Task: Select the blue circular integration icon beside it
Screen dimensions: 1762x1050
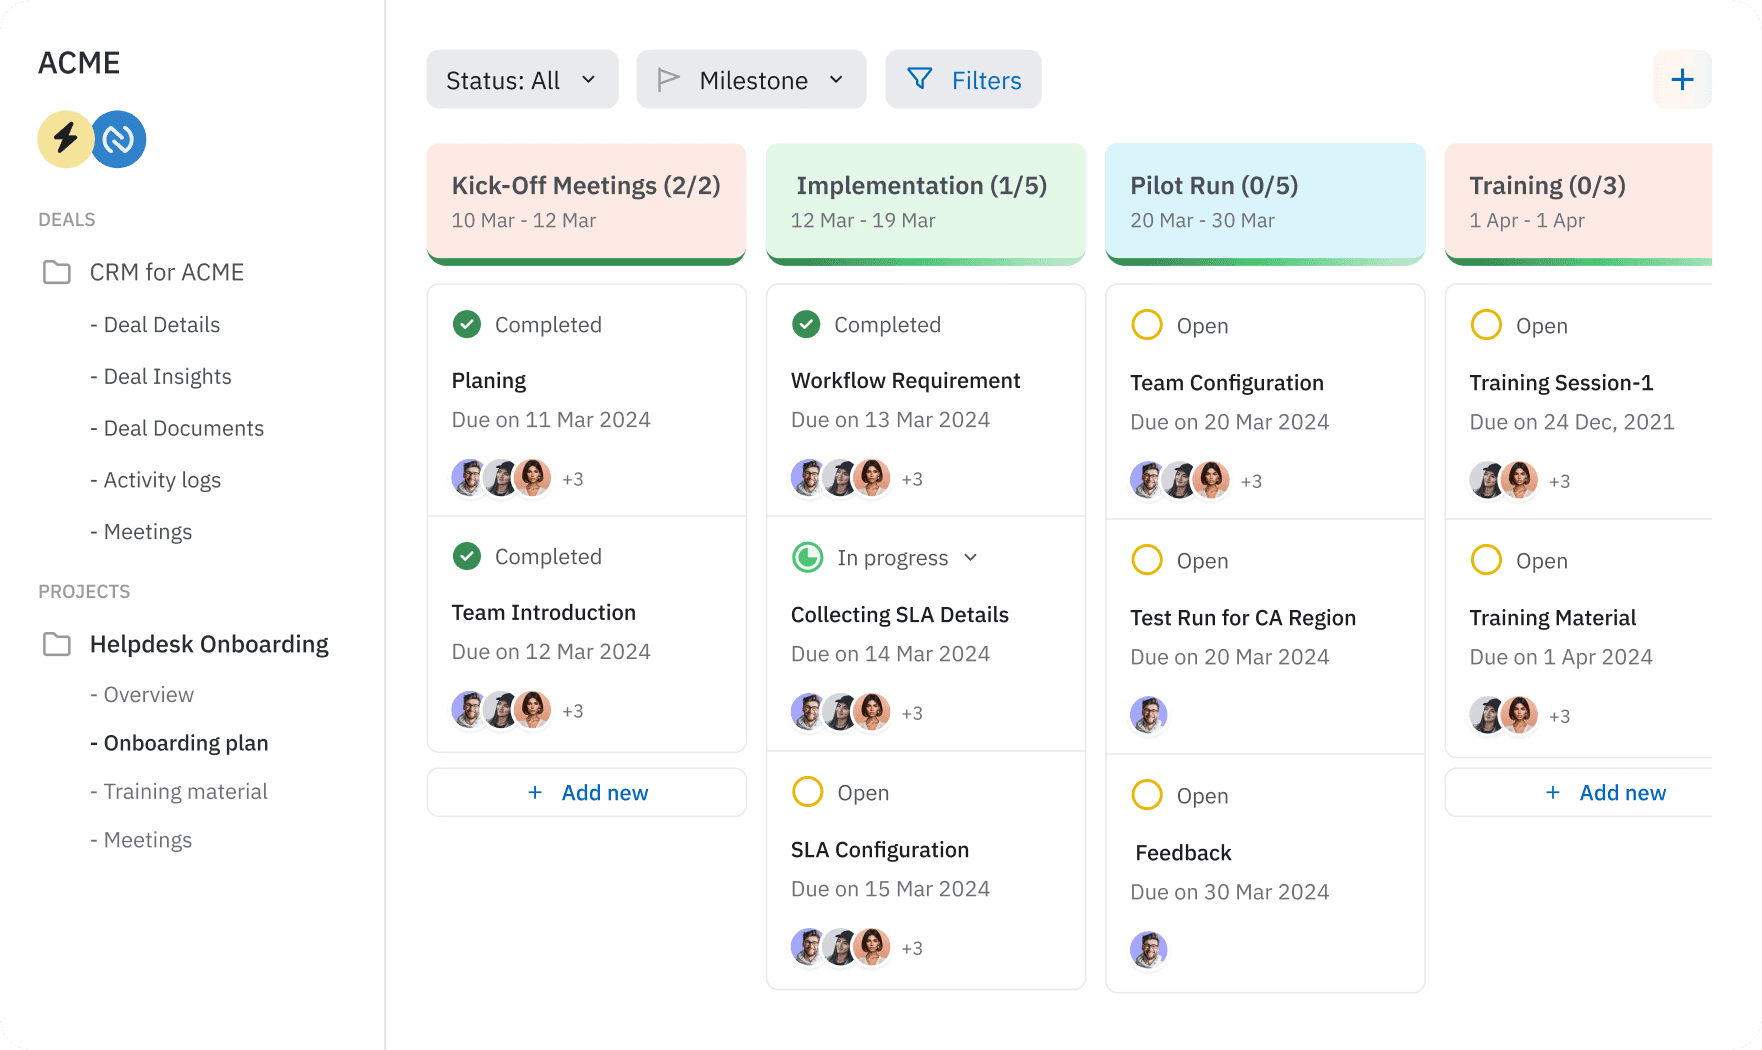Action: 119,139
